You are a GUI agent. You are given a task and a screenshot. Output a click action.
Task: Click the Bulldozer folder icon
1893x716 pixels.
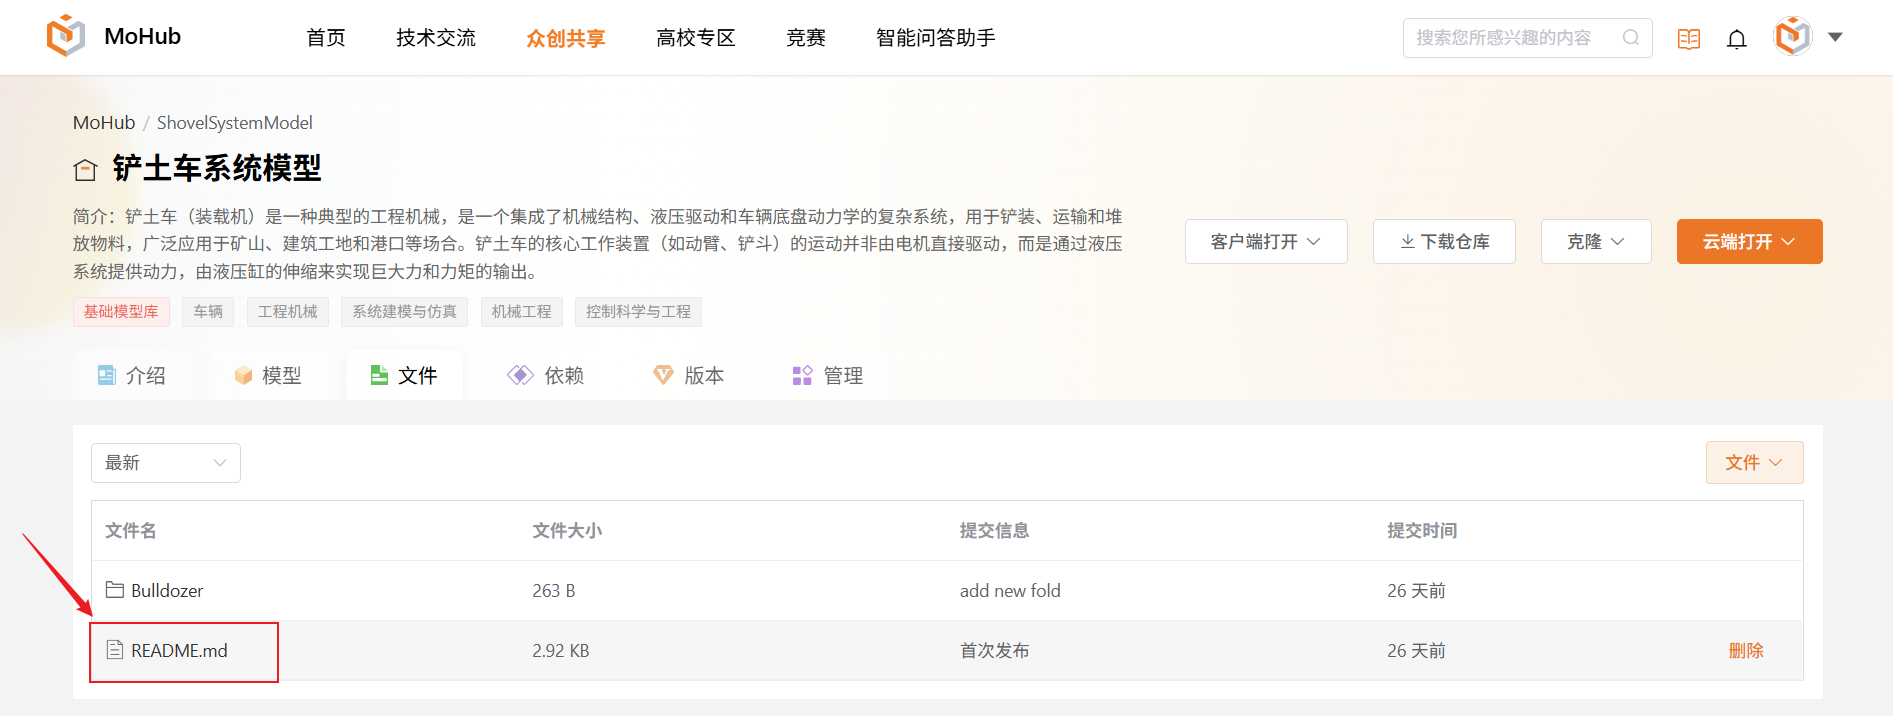tap(115, 590)
